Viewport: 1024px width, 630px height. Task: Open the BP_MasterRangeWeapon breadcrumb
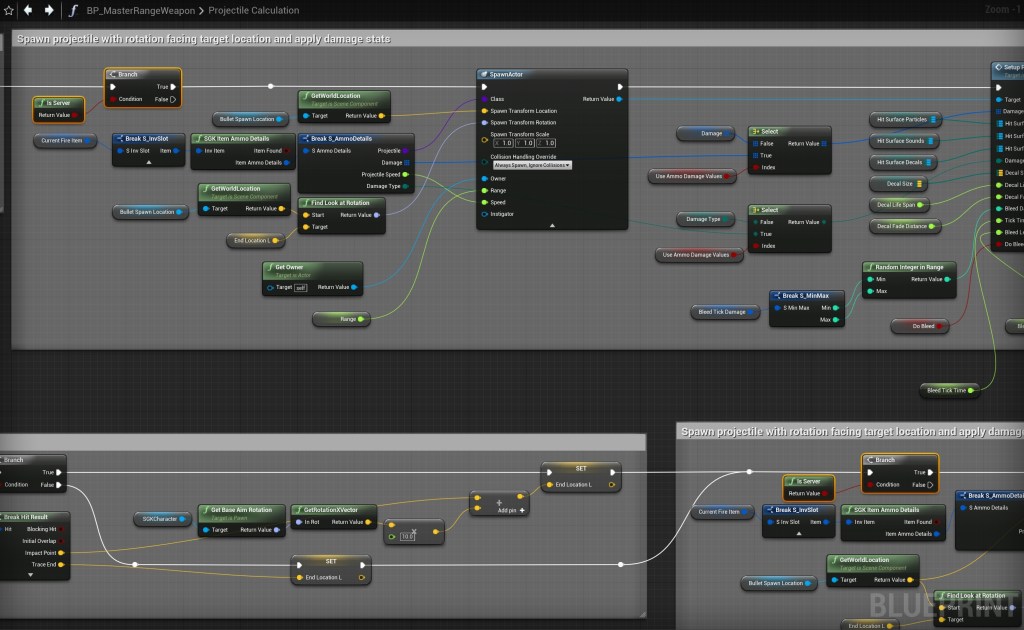(x=142, y=10)
